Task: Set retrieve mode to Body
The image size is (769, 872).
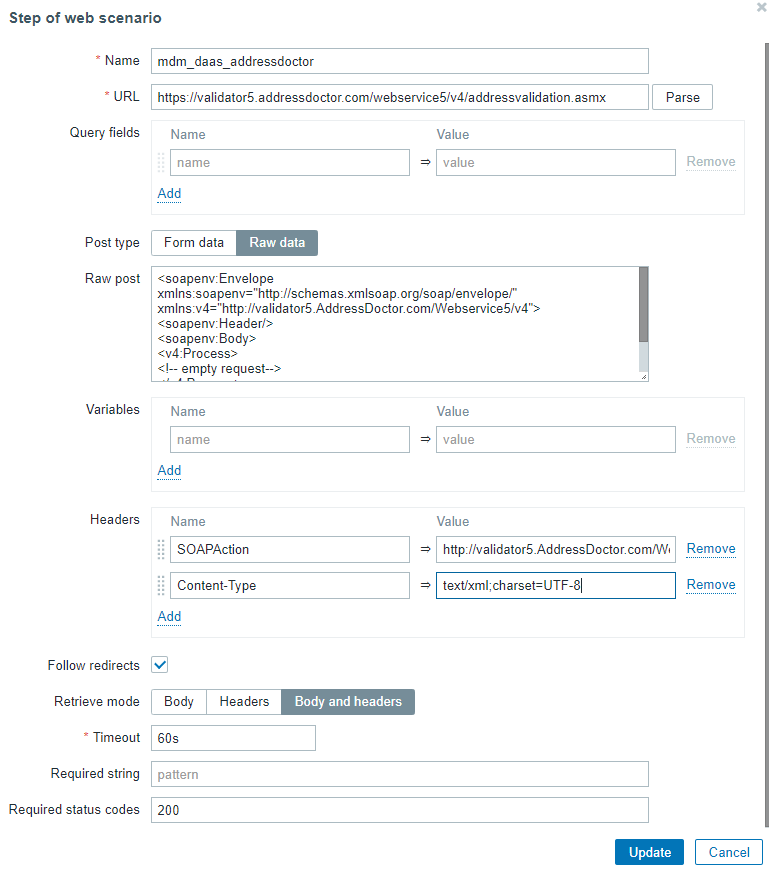Action: coord(179,702)
